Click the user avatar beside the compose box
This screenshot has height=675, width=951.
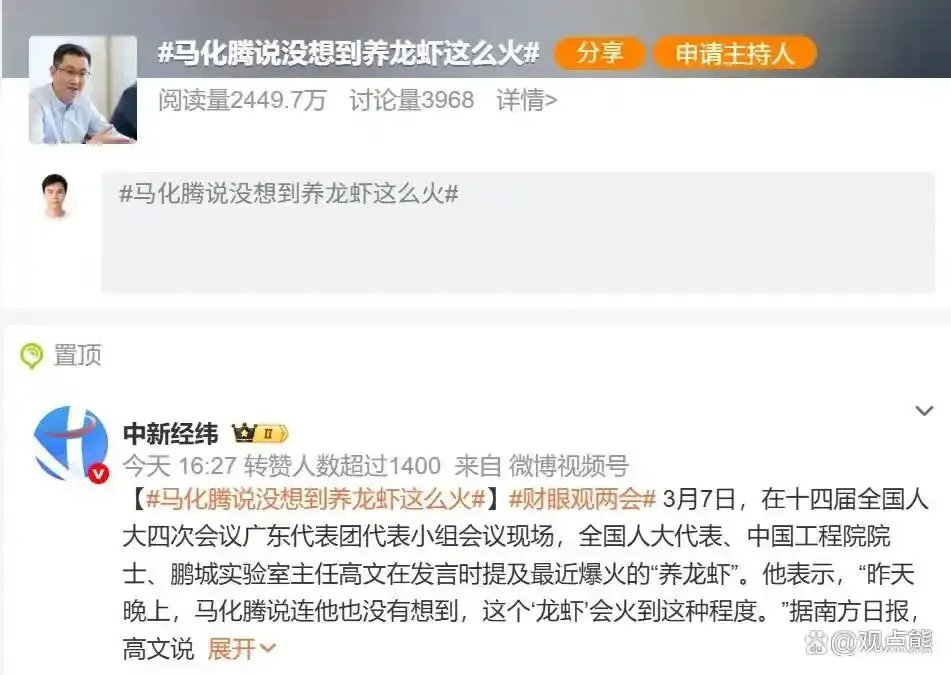pos(56,196)
